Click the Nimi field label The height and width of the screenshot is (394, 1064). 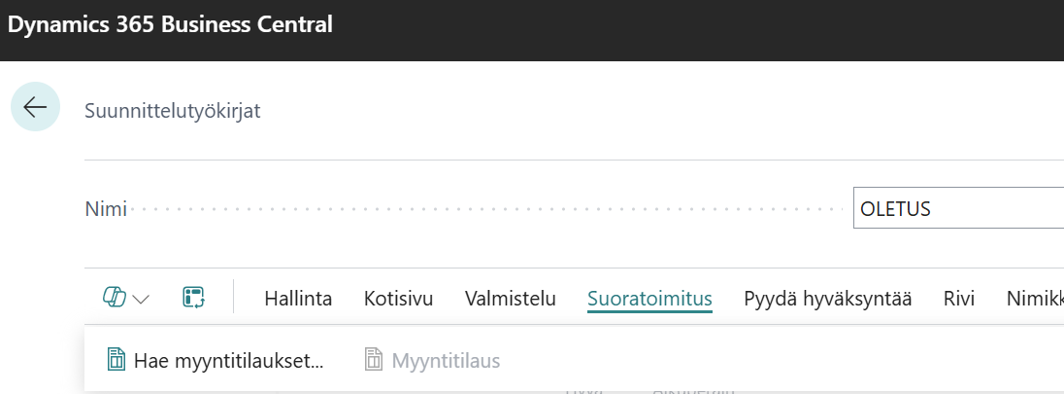pyautogui.click(x=106, y=209)
